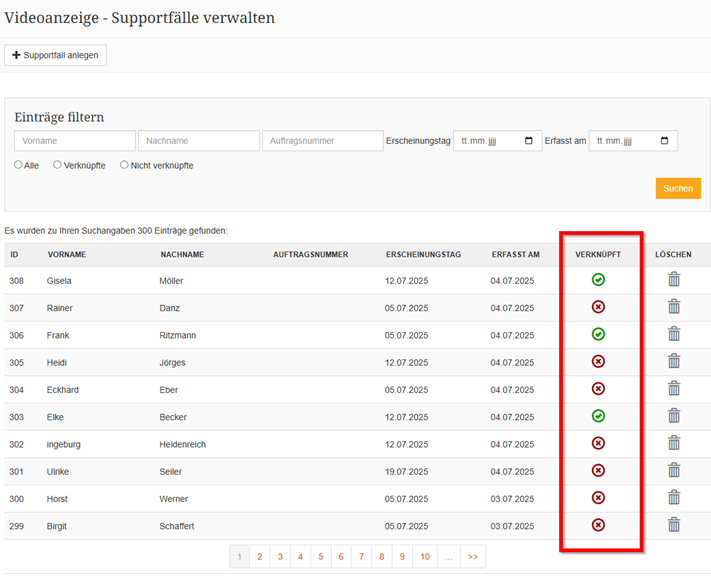This screenshot has width=711, height=585.
Task: Click the date 19.07.2025 in Seiler row
Action: pos(406,472)
